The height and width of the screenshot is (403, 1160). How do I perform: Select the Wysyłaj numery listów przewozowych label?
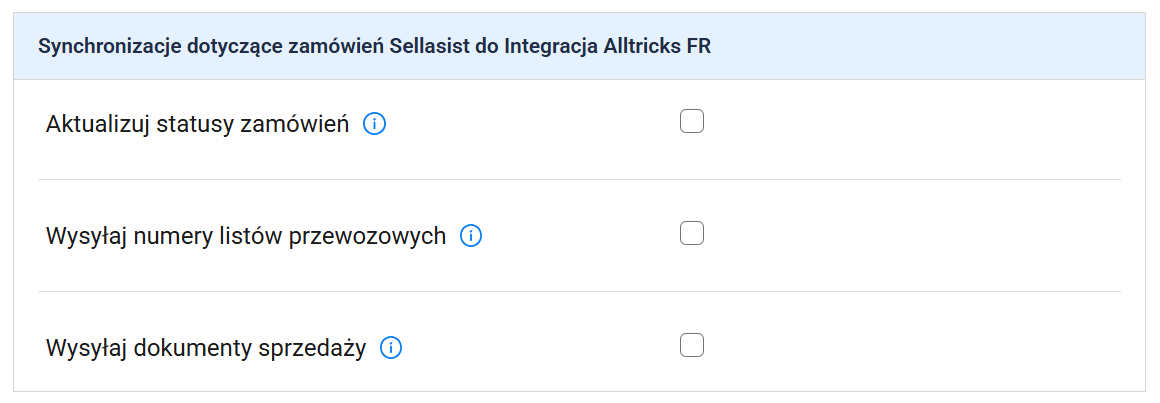pos(246,237)
